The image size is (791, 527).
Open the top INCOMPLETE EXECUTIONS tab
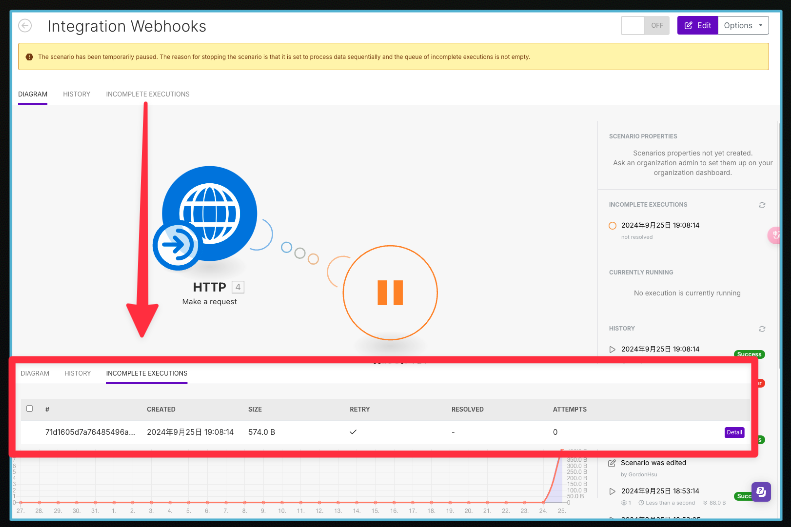coord(147,94)
